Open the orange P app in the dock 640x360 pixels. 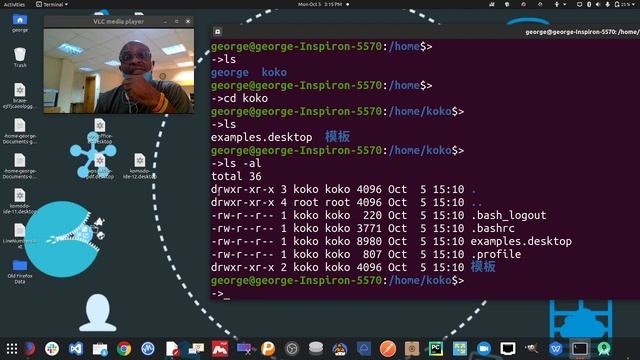[268, 349]
